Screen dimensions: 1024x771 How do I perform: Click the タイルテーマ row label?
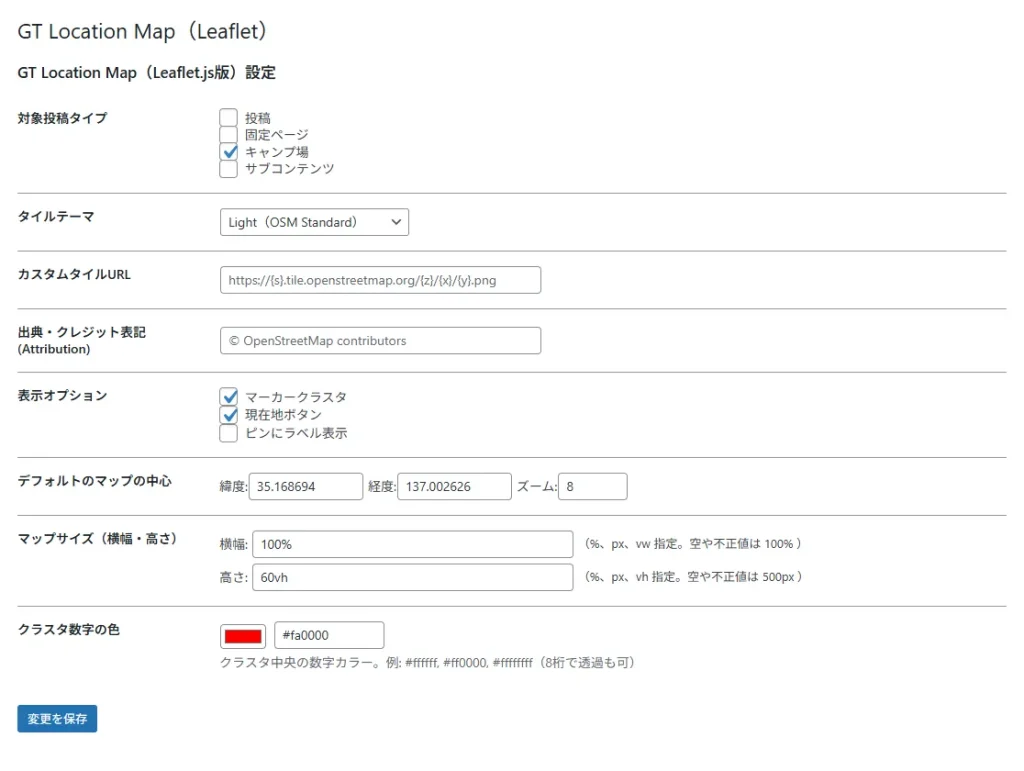point(56,216)
